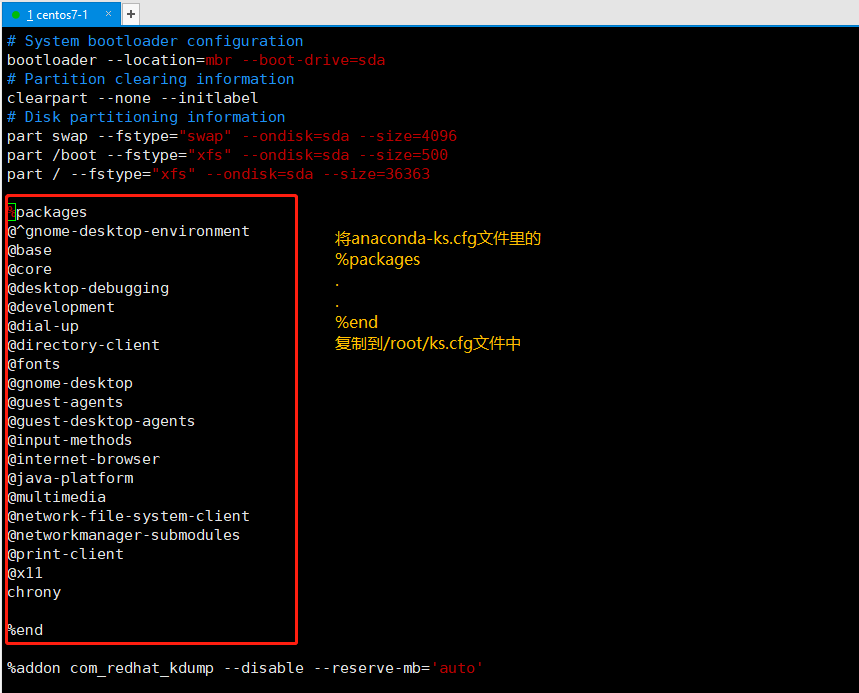
Task: Click the 'clearpart --none --initlabel' line
Action: point(133,98)
